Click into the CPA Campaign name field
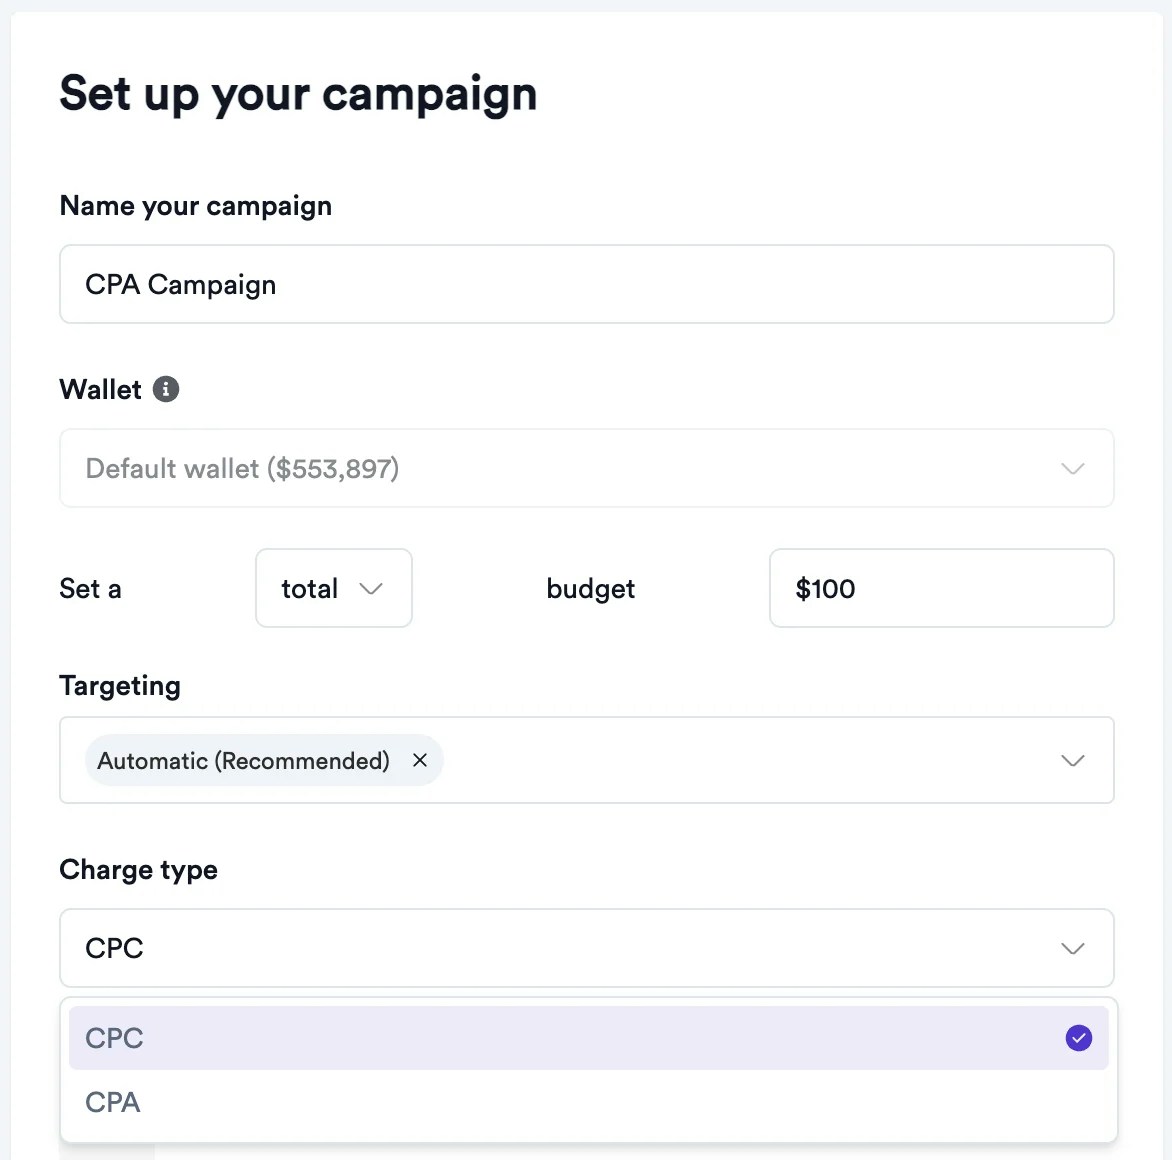Image resolution: width=1172 pixels, height=1160 pixels. [x=586, y=285]
